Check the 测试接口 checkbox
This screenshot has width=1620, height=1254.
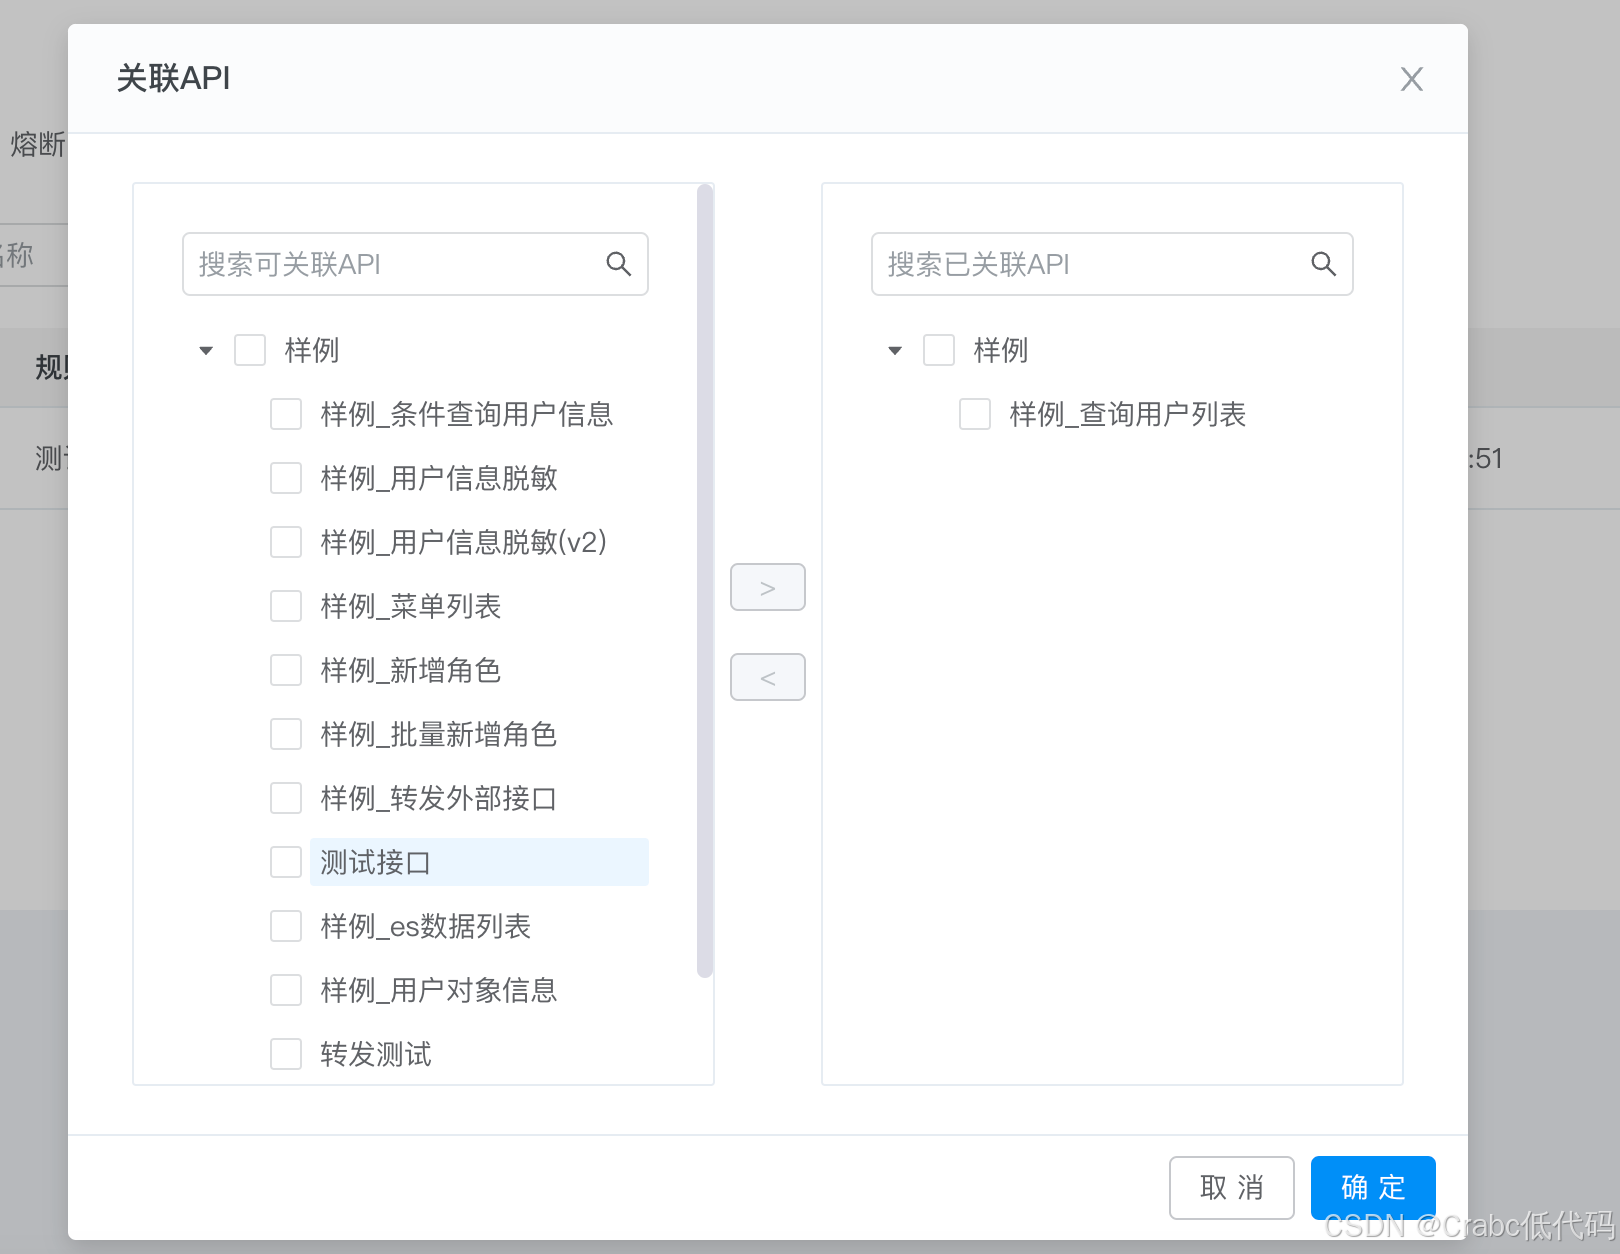click(x=285, y=861)
